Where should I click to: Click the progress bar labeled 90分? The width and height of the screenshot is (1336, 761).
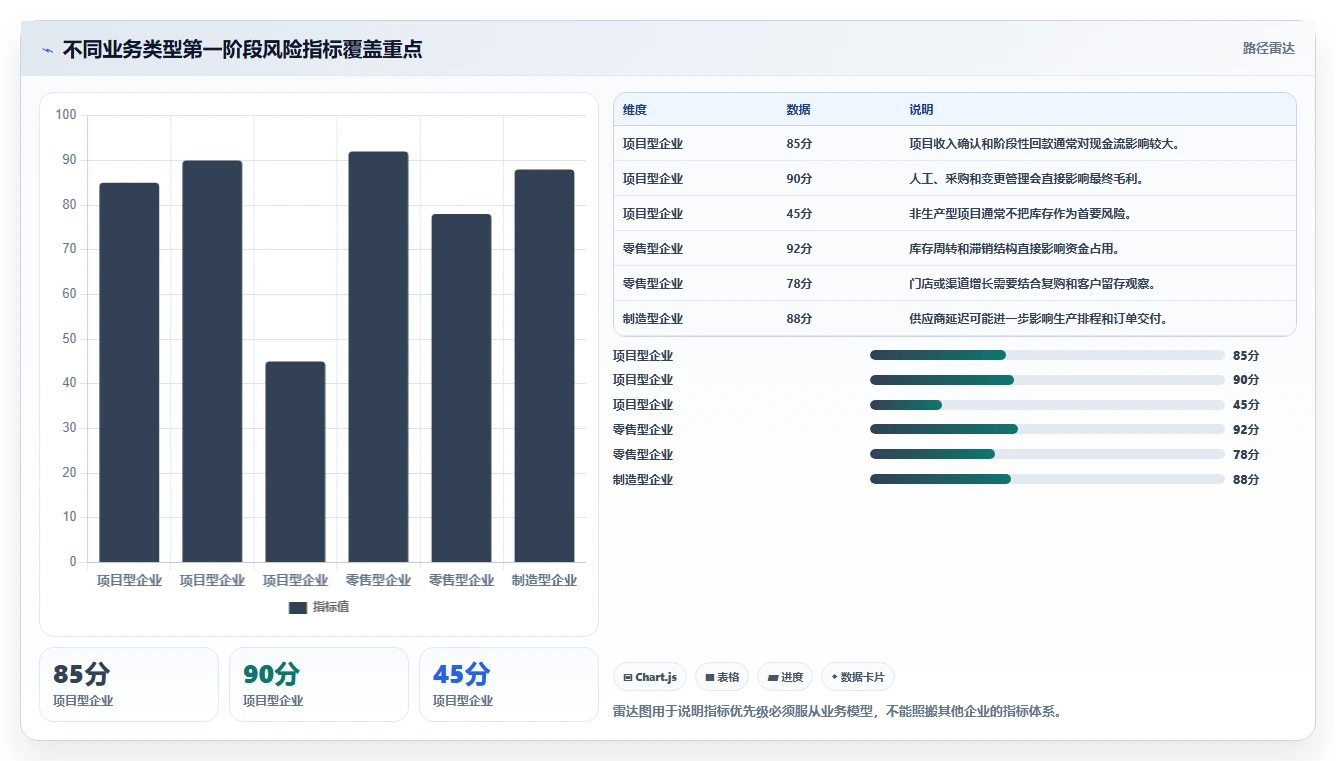(x=1047, y=380)
